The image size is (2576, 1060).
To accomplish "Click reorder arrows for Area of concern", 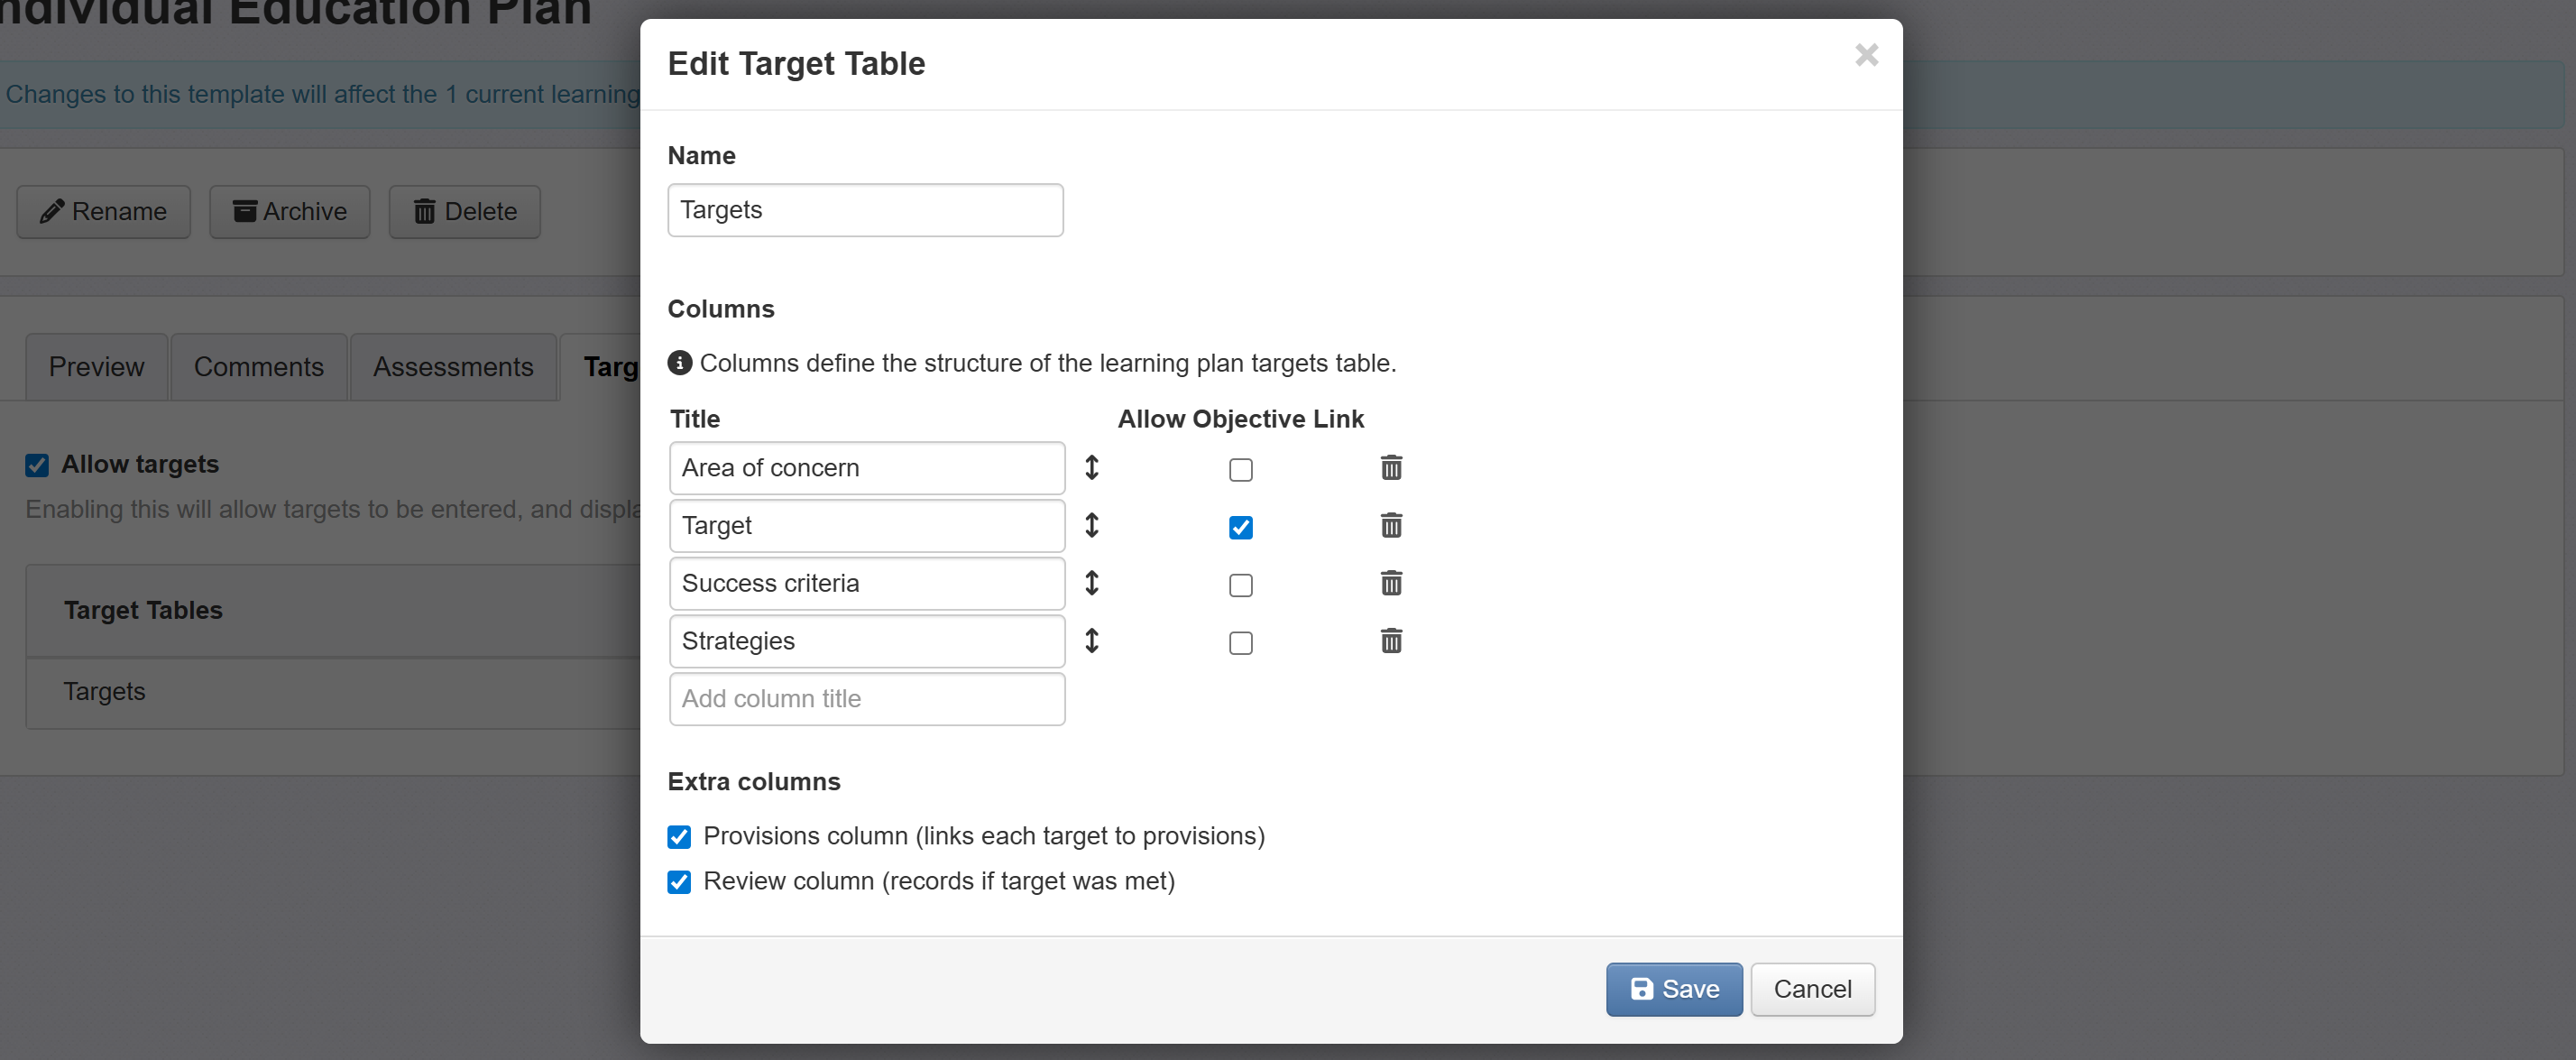I will tap(1092, 468).
